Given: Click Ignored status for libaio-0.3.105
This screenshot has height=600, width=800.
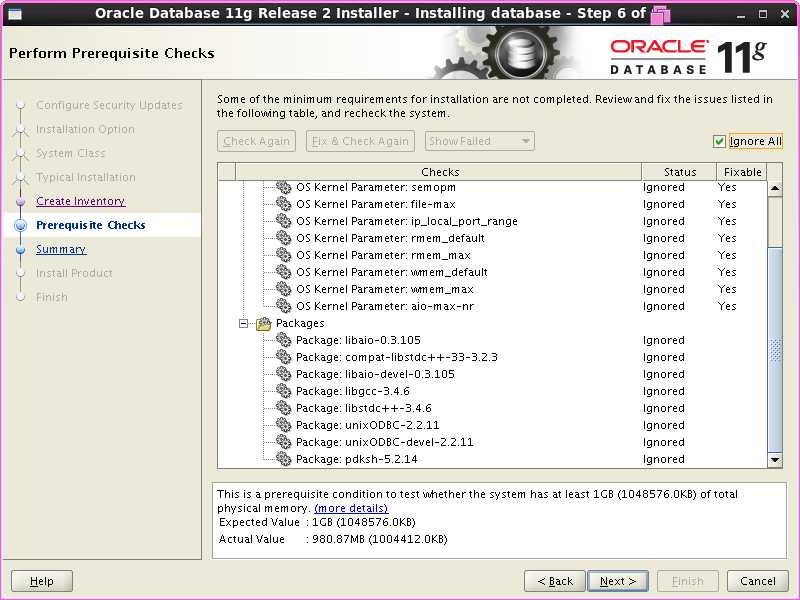Looking at the screenshot, I should tap(663, 340).
